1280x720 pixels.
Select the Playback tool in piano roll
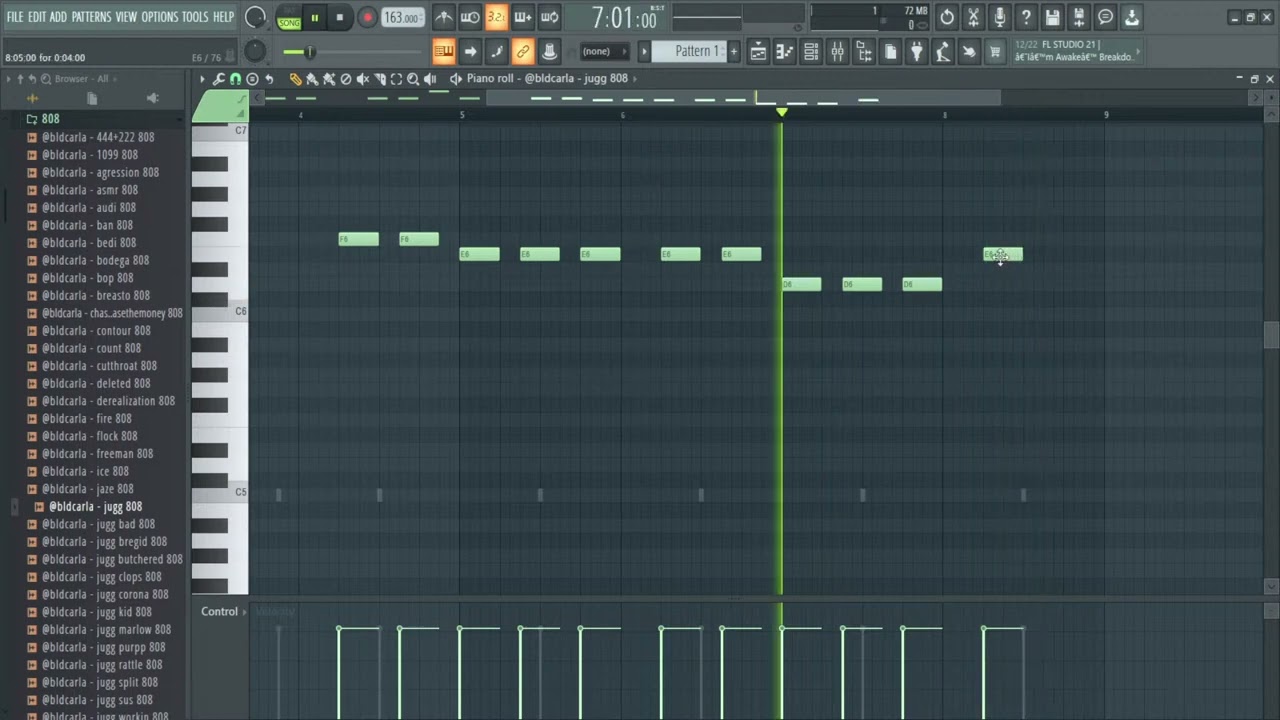tap(429, 79)
